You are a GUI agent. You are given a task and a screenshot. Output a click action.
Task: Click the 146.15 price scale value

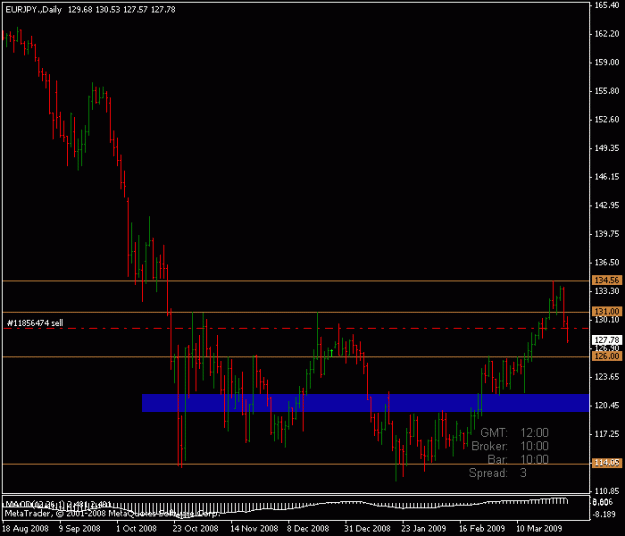607,177
